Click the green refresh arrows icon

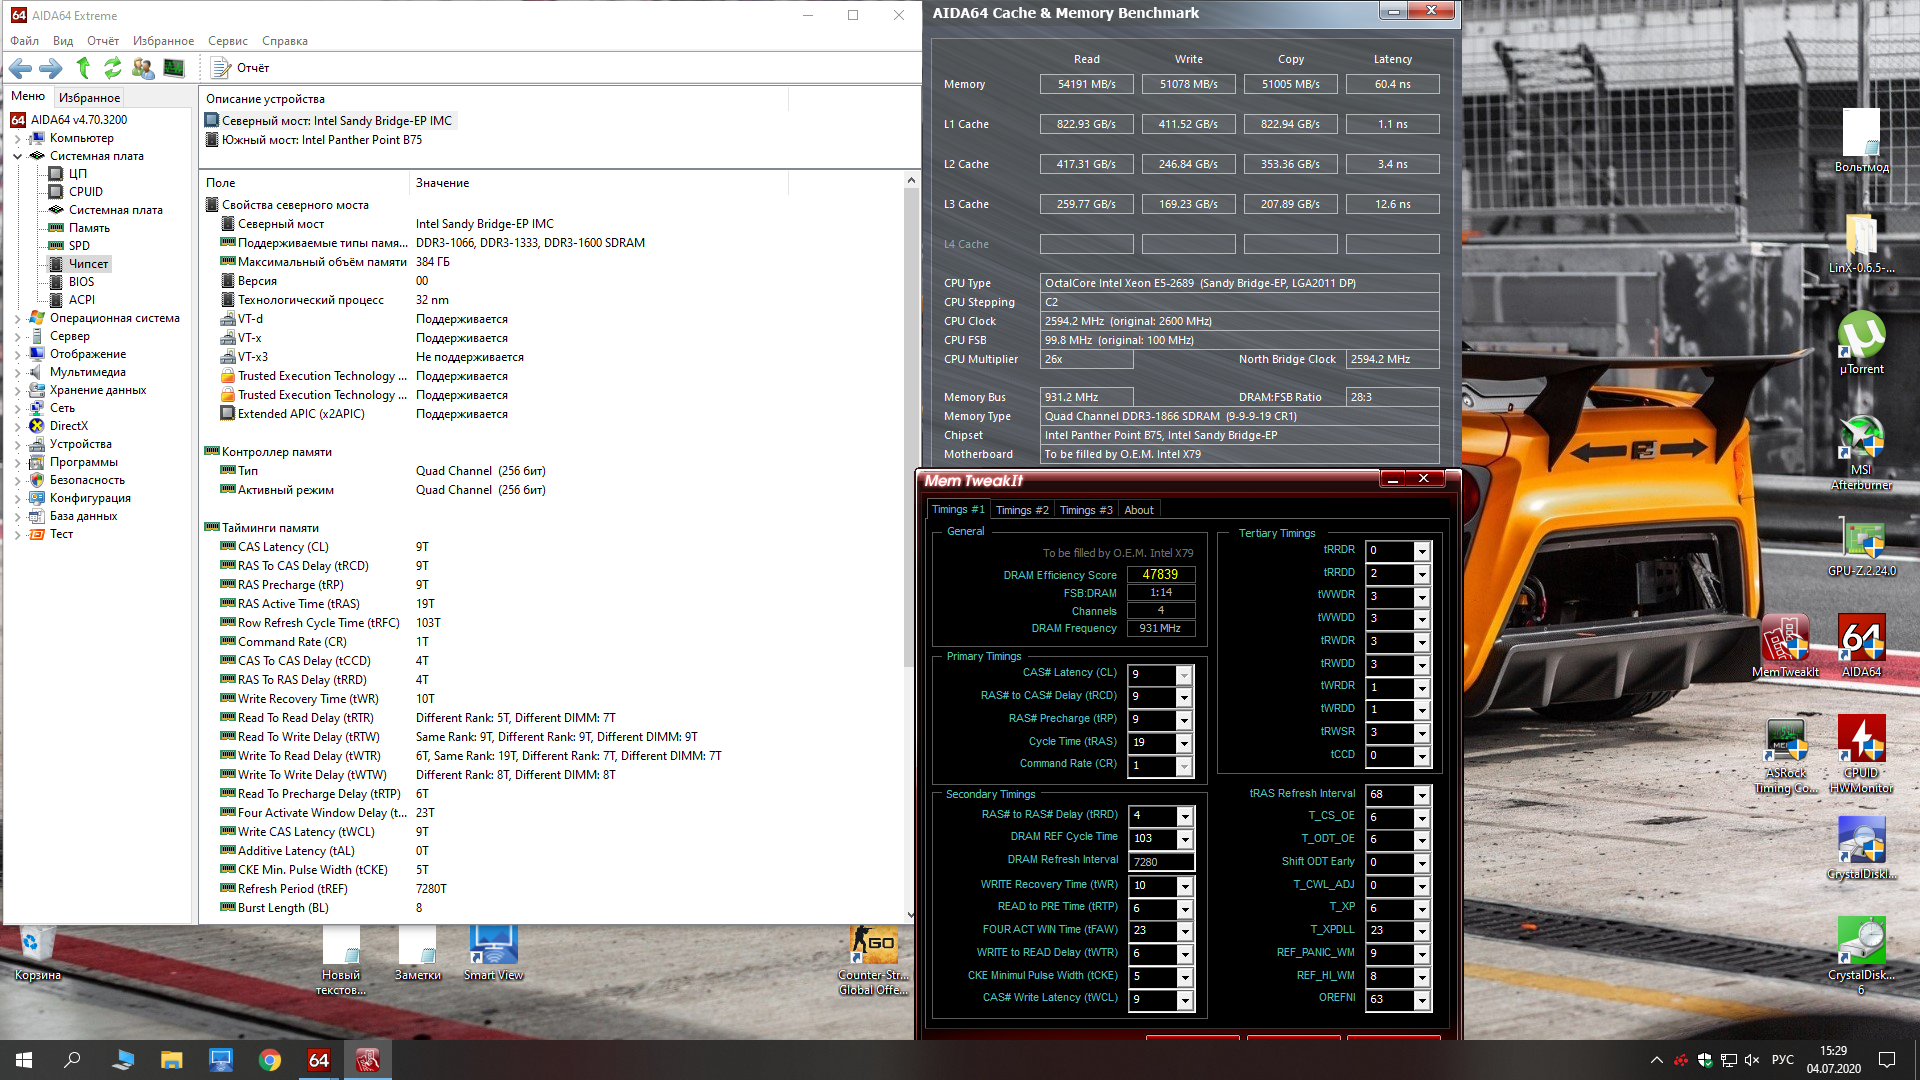click(113, 68)
